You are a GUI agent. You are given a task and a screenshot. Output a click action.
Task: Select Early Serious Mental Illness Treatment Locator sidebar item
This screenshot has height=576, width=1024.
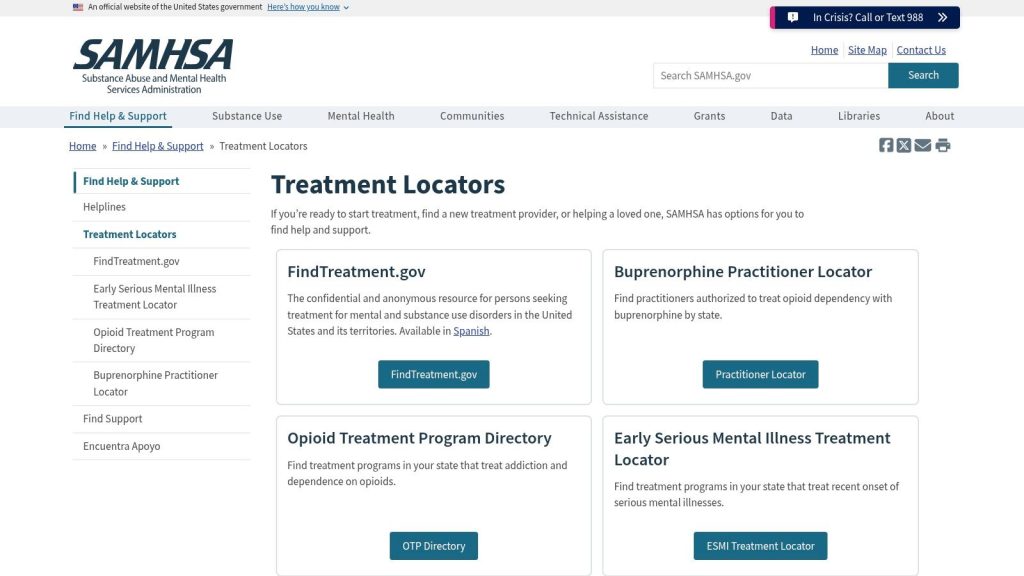click(x=161, y=297)
